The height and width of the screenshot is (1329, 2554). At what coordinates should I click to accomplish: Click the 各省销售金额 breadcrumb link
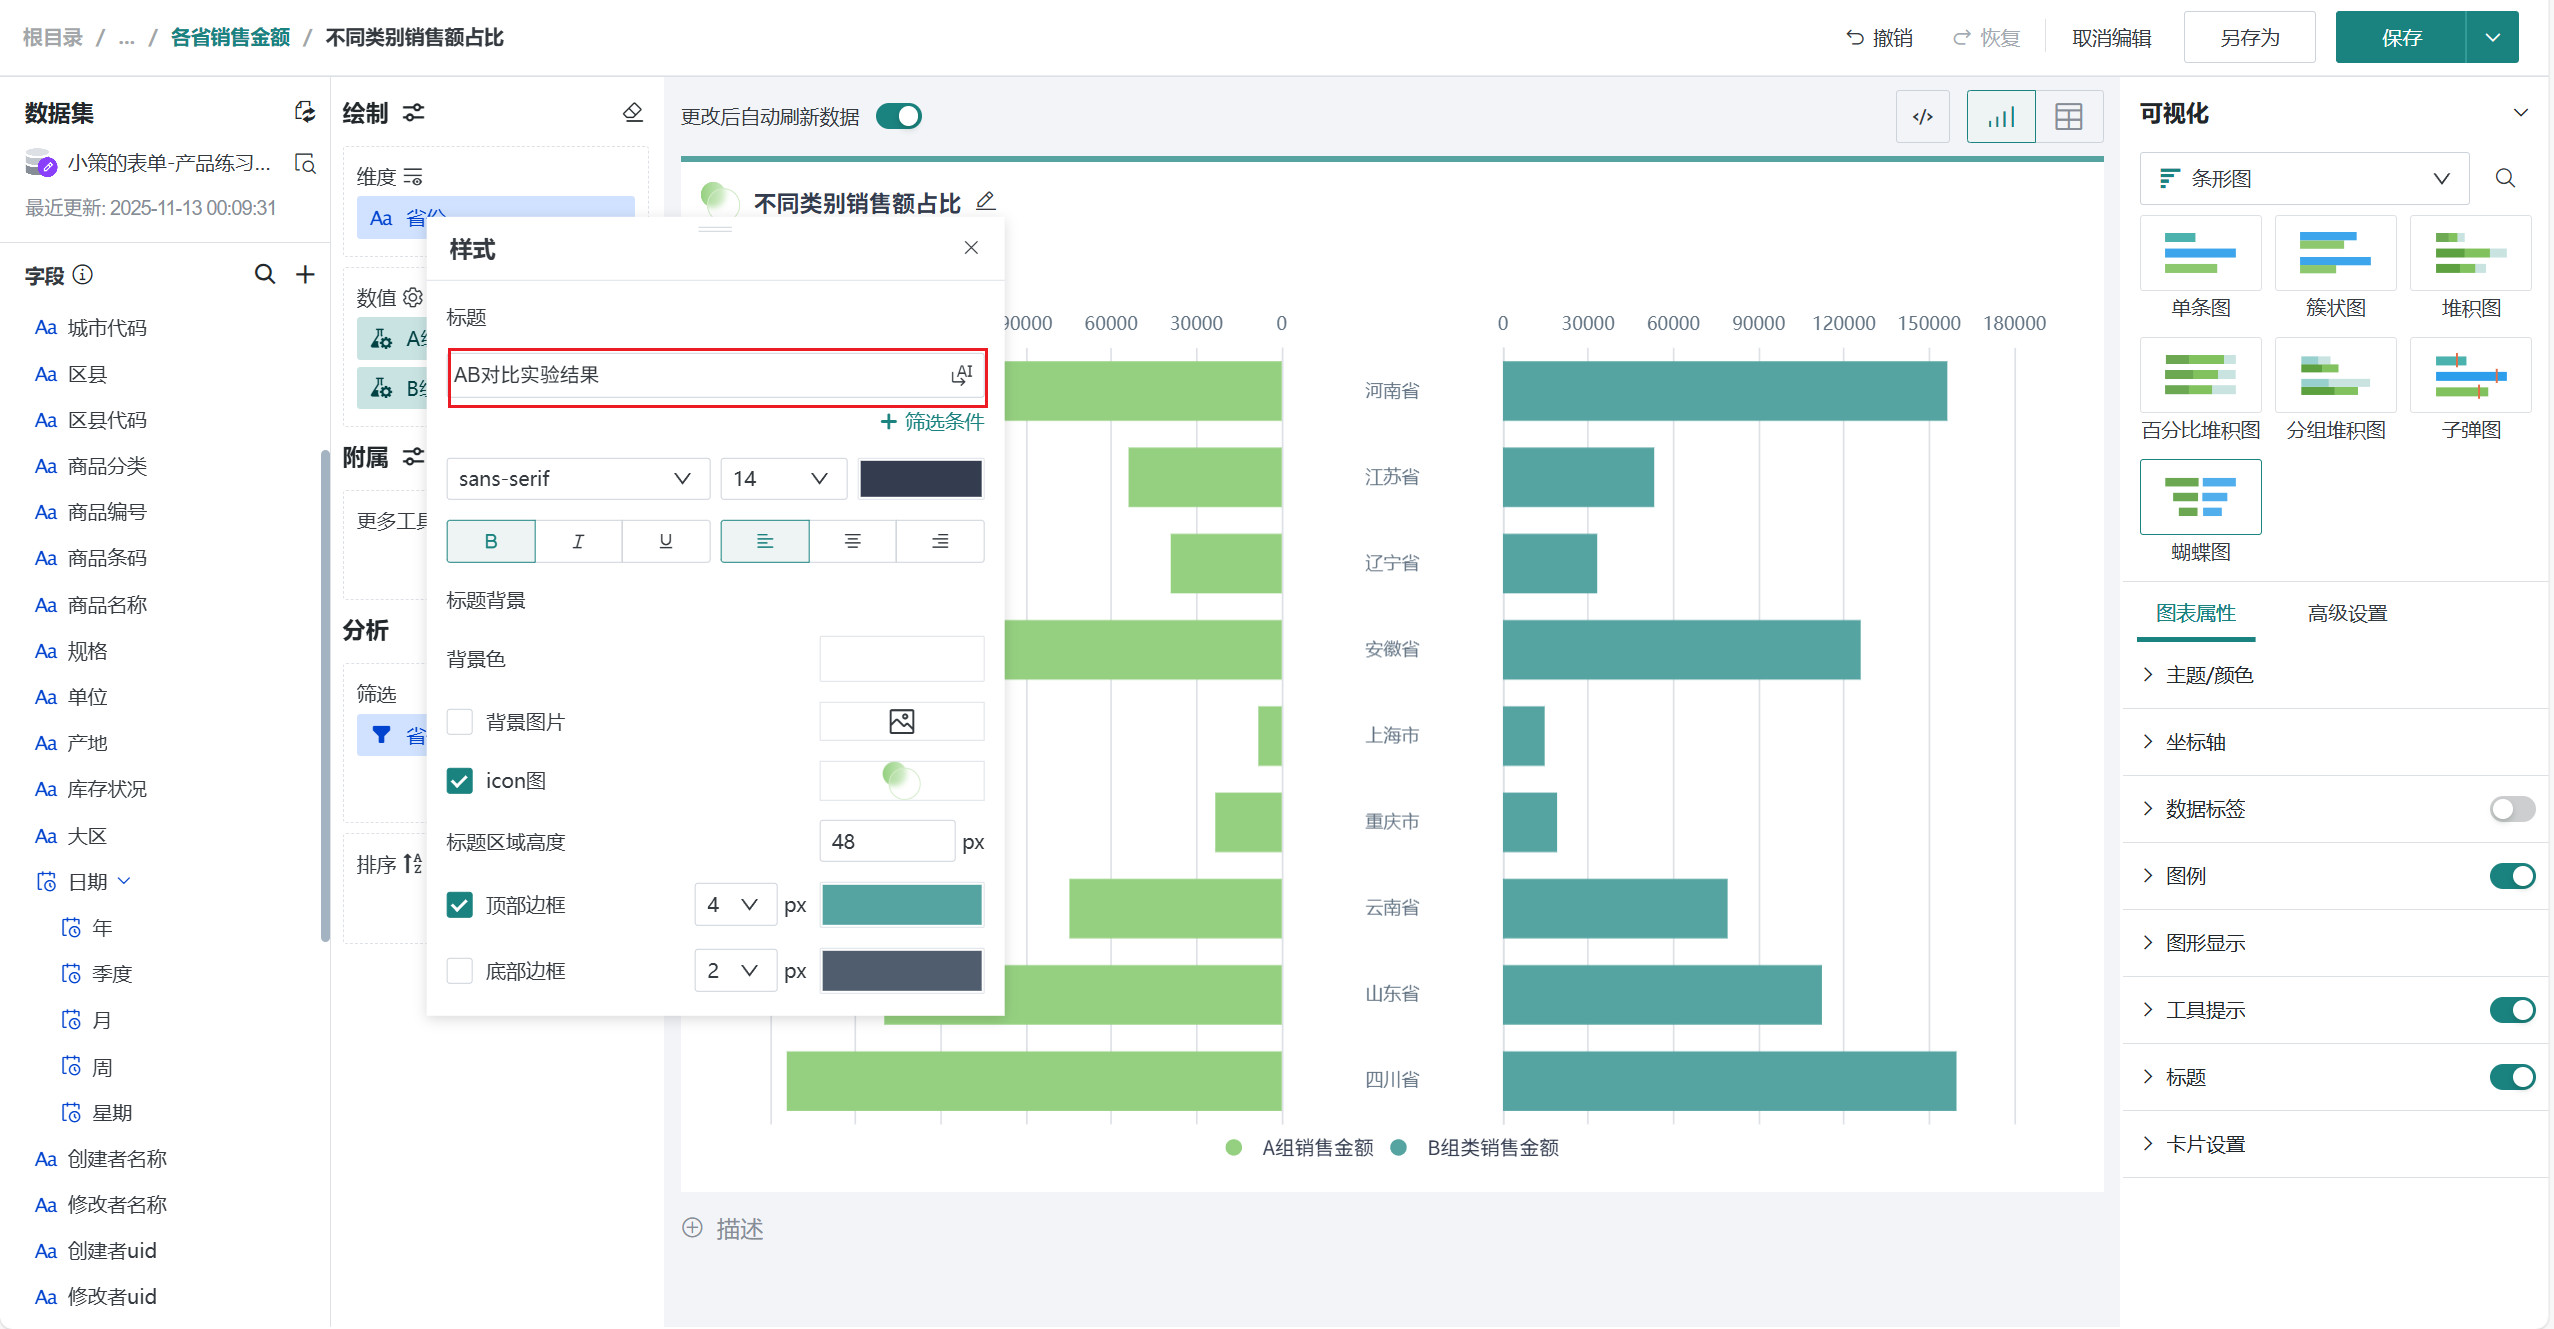click(230, 38)
